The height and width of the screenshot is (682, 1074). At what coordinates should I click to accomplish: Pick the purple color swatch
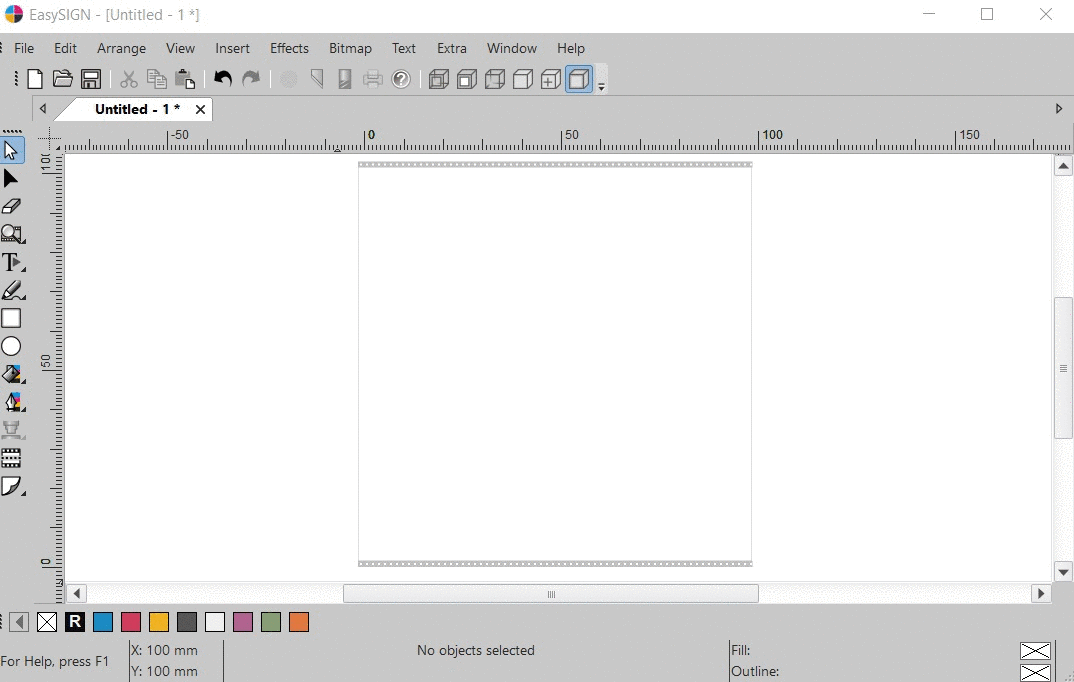tap(243, 622)
